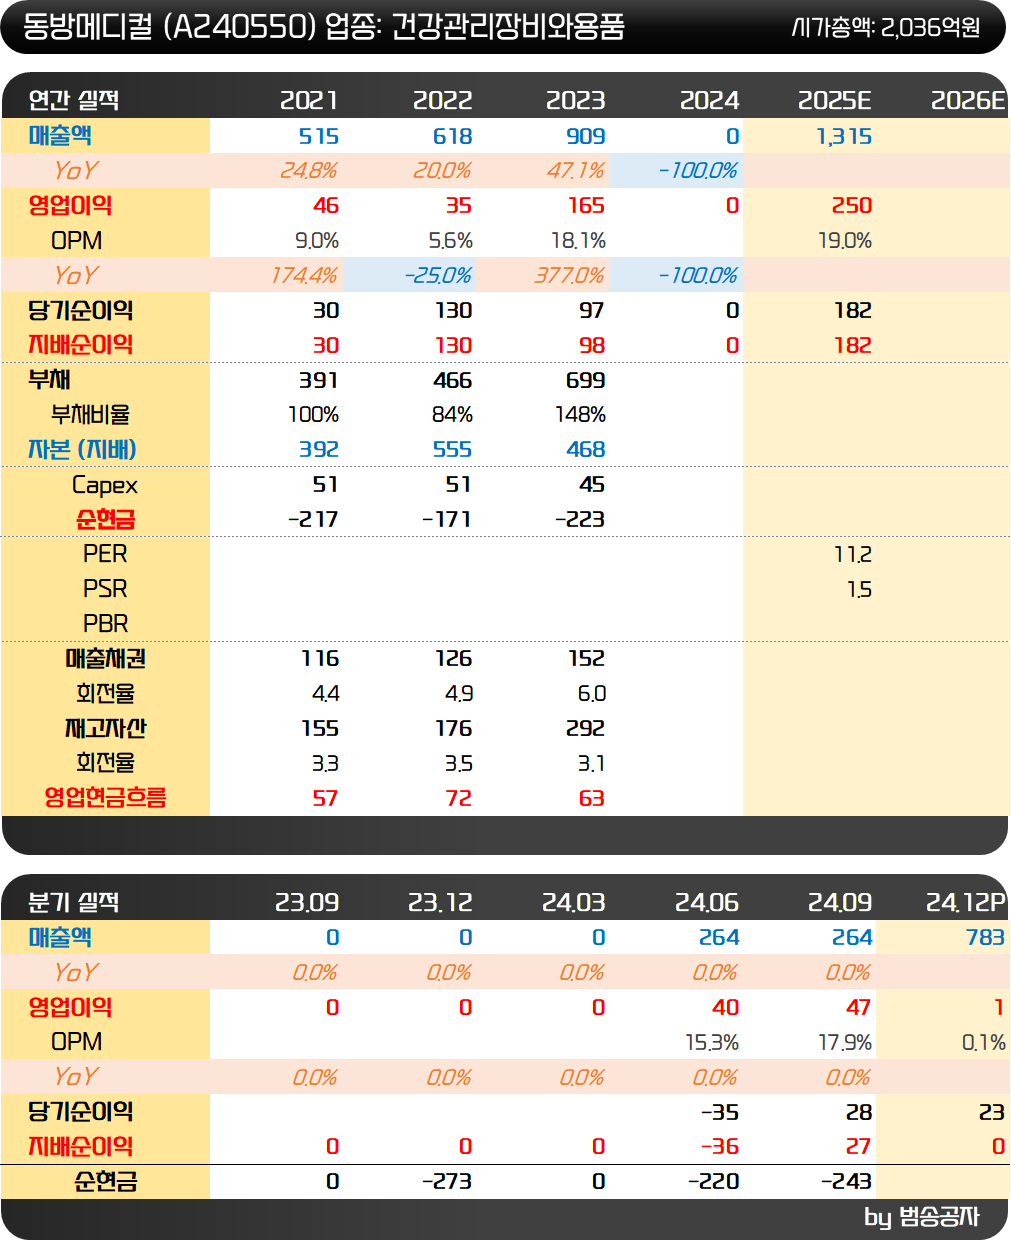
Task: Click the quarterly 순현금 value -273
Action: pos(446,1182)
